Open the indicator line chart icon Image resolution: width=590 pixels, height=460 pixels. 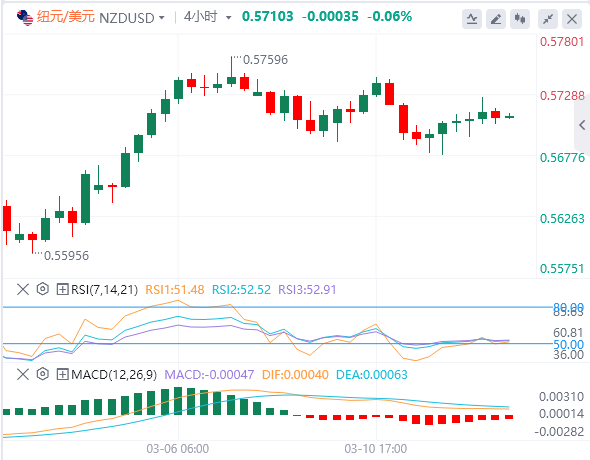pyautogui.click(x=471, y=19)
